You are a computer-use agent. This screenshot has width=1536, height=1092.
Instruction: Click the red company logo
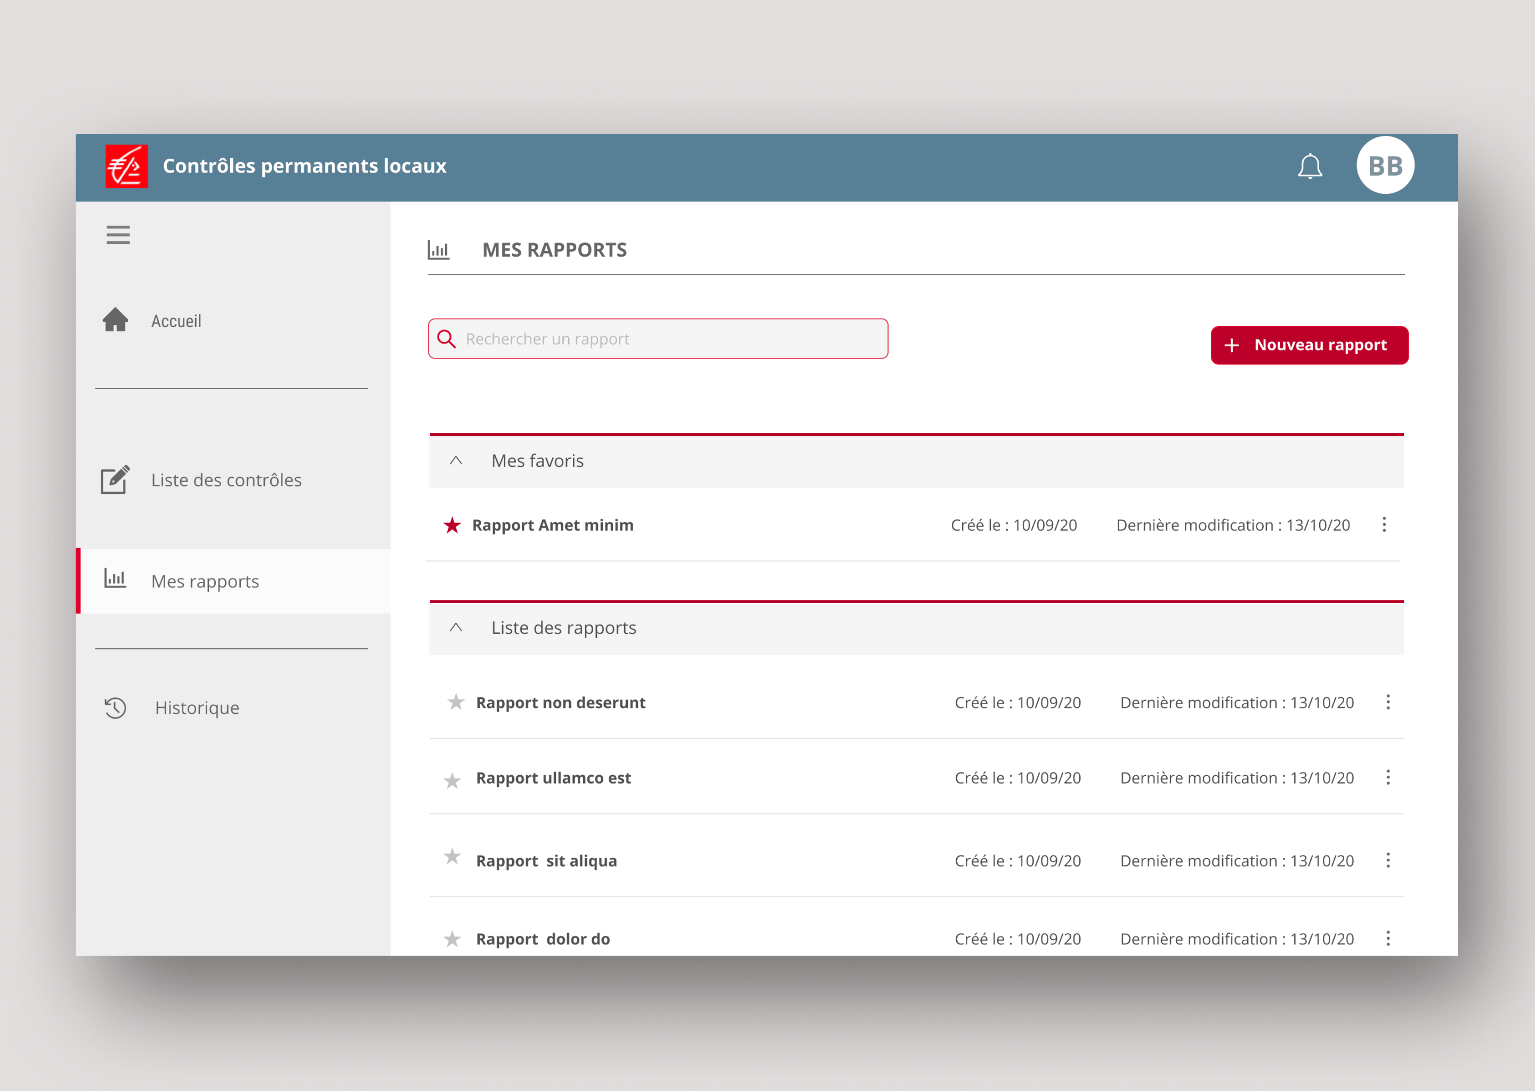click(127, 166)
